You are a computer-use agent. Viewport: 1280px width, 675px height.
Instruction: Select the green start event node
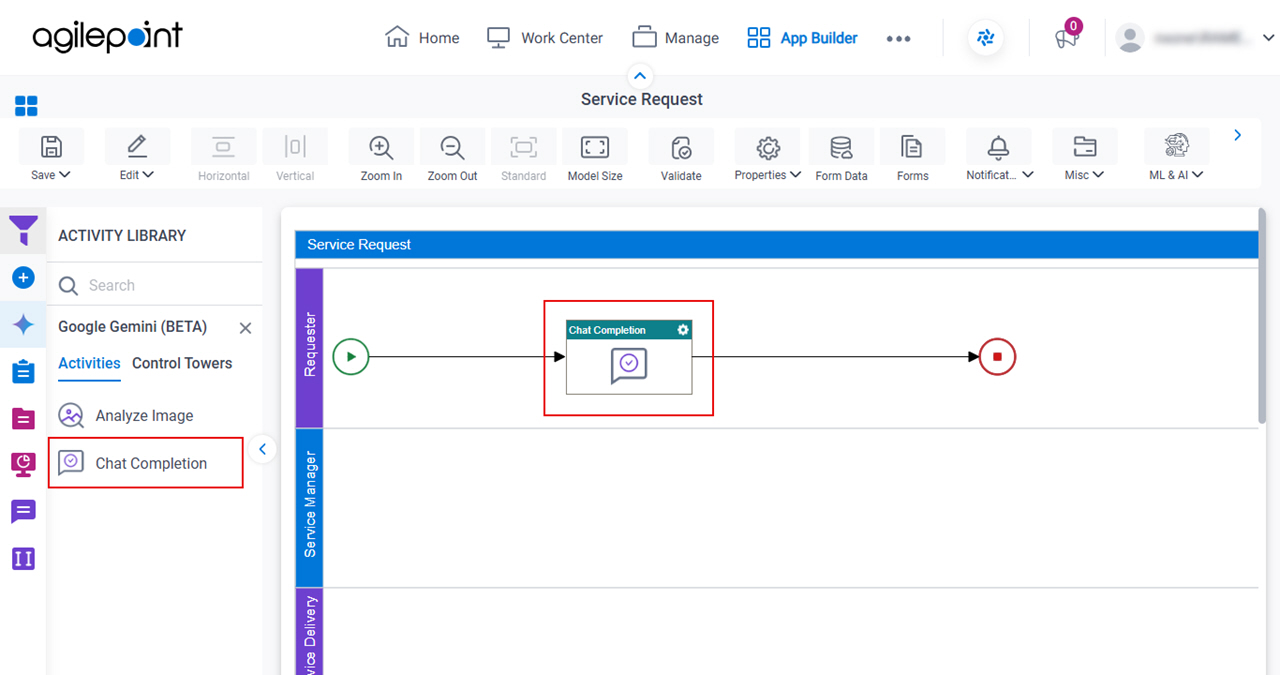pos(351,356)
